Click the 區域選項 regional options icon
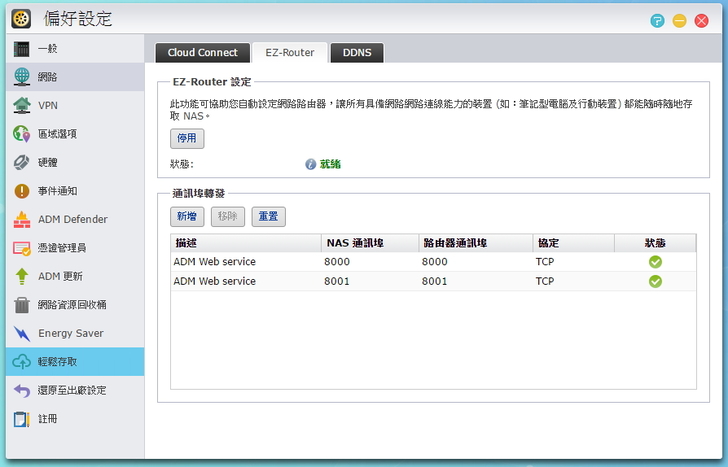Screen dimensions: 728x467 pyautogui.click(x=22, y=134)
